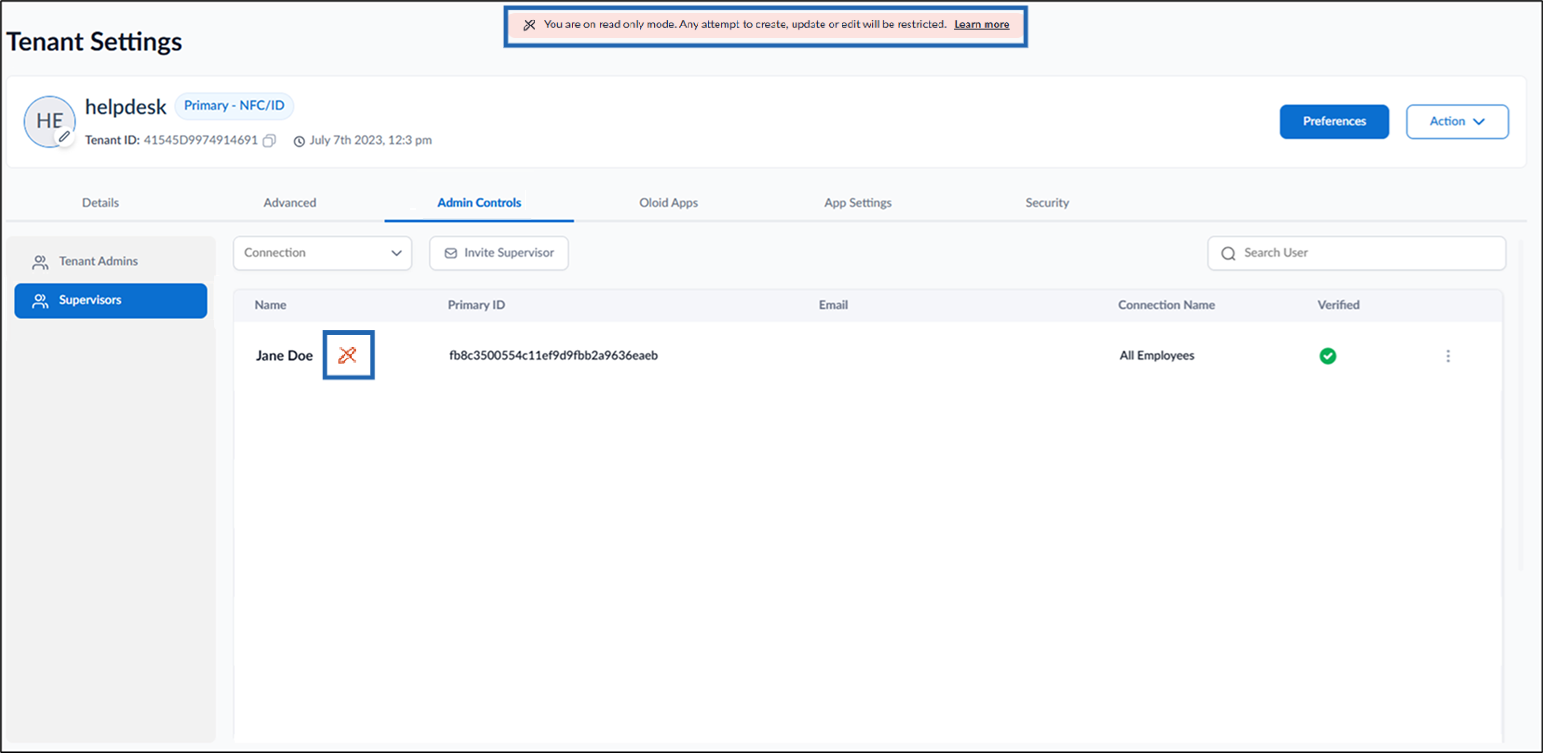Viewport: 1543px width, 753px height.
Task: Click the helpdesk tenant name
Action: pyautogui.click(x=126, y=107)
